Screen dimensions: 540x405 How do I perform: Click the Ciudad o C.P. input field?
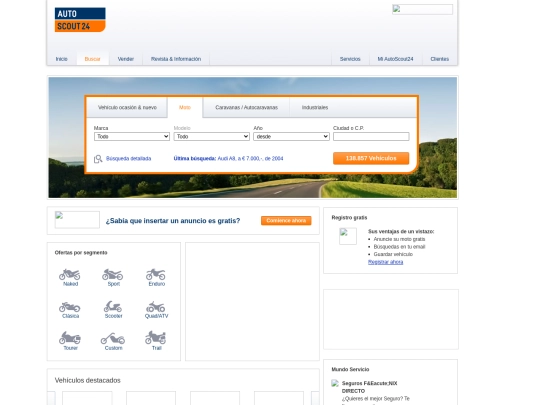(x=371, y=137)
